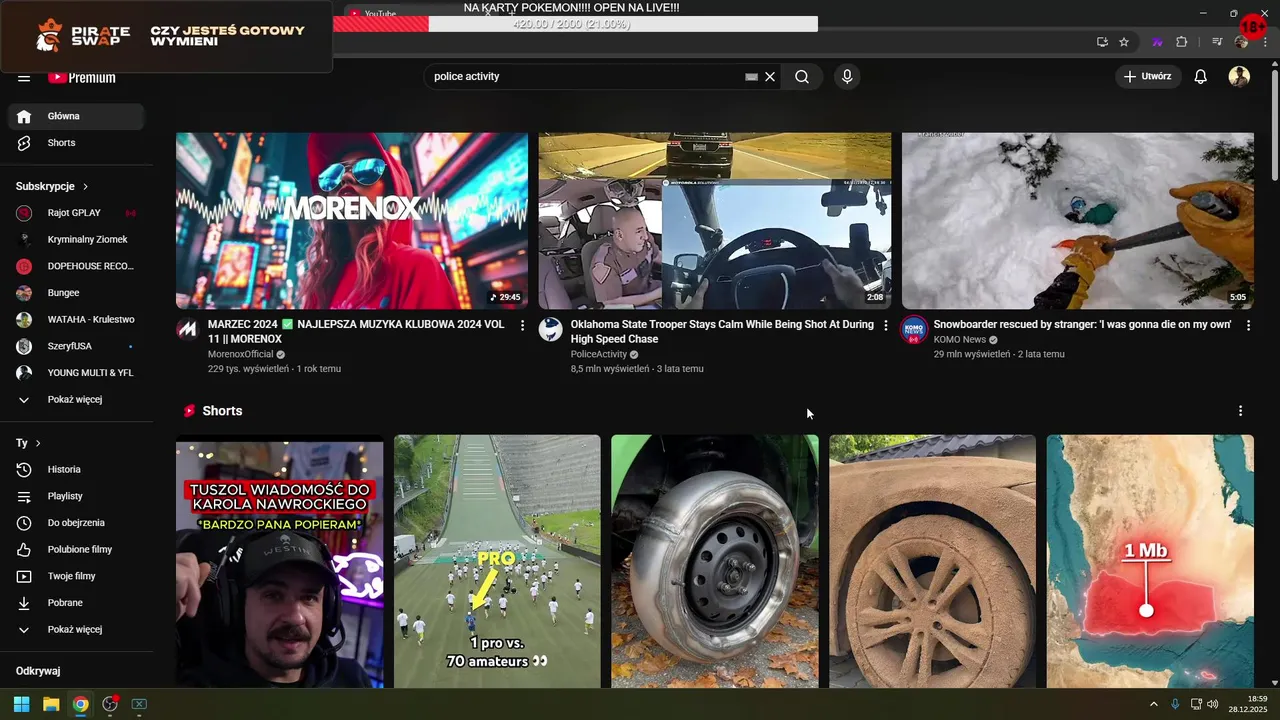Open the KOMO News channel name
This screenshot has height=720, width=1280.
(x=960, y=340)
